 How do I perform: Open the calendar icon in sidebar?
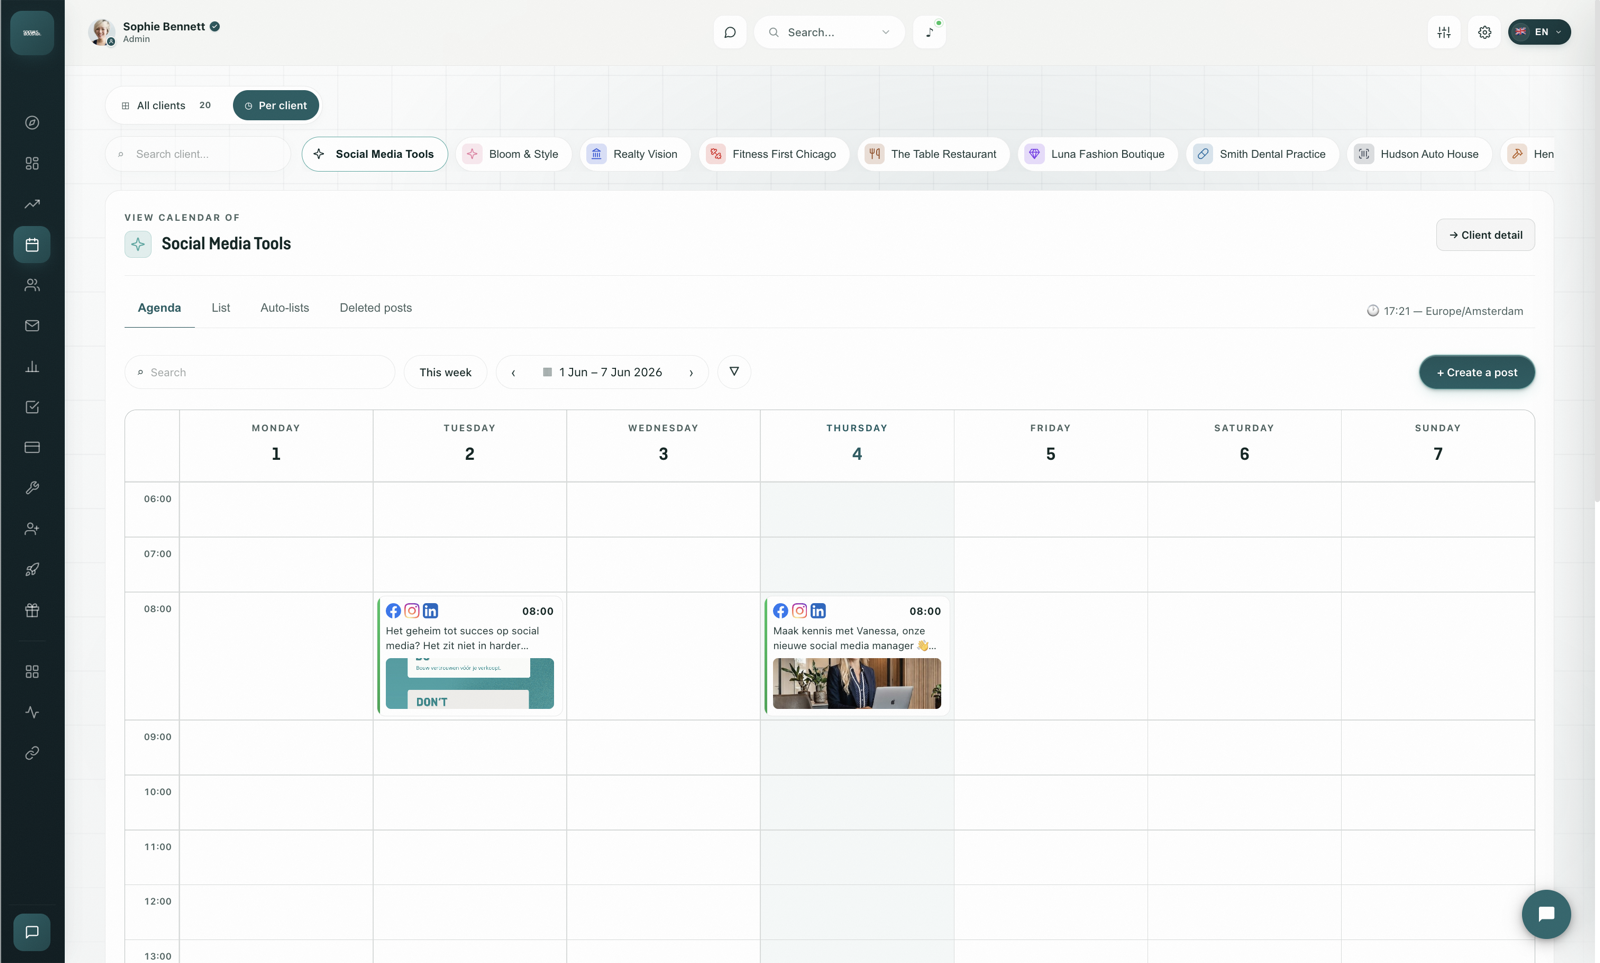(x=32, y=244)
